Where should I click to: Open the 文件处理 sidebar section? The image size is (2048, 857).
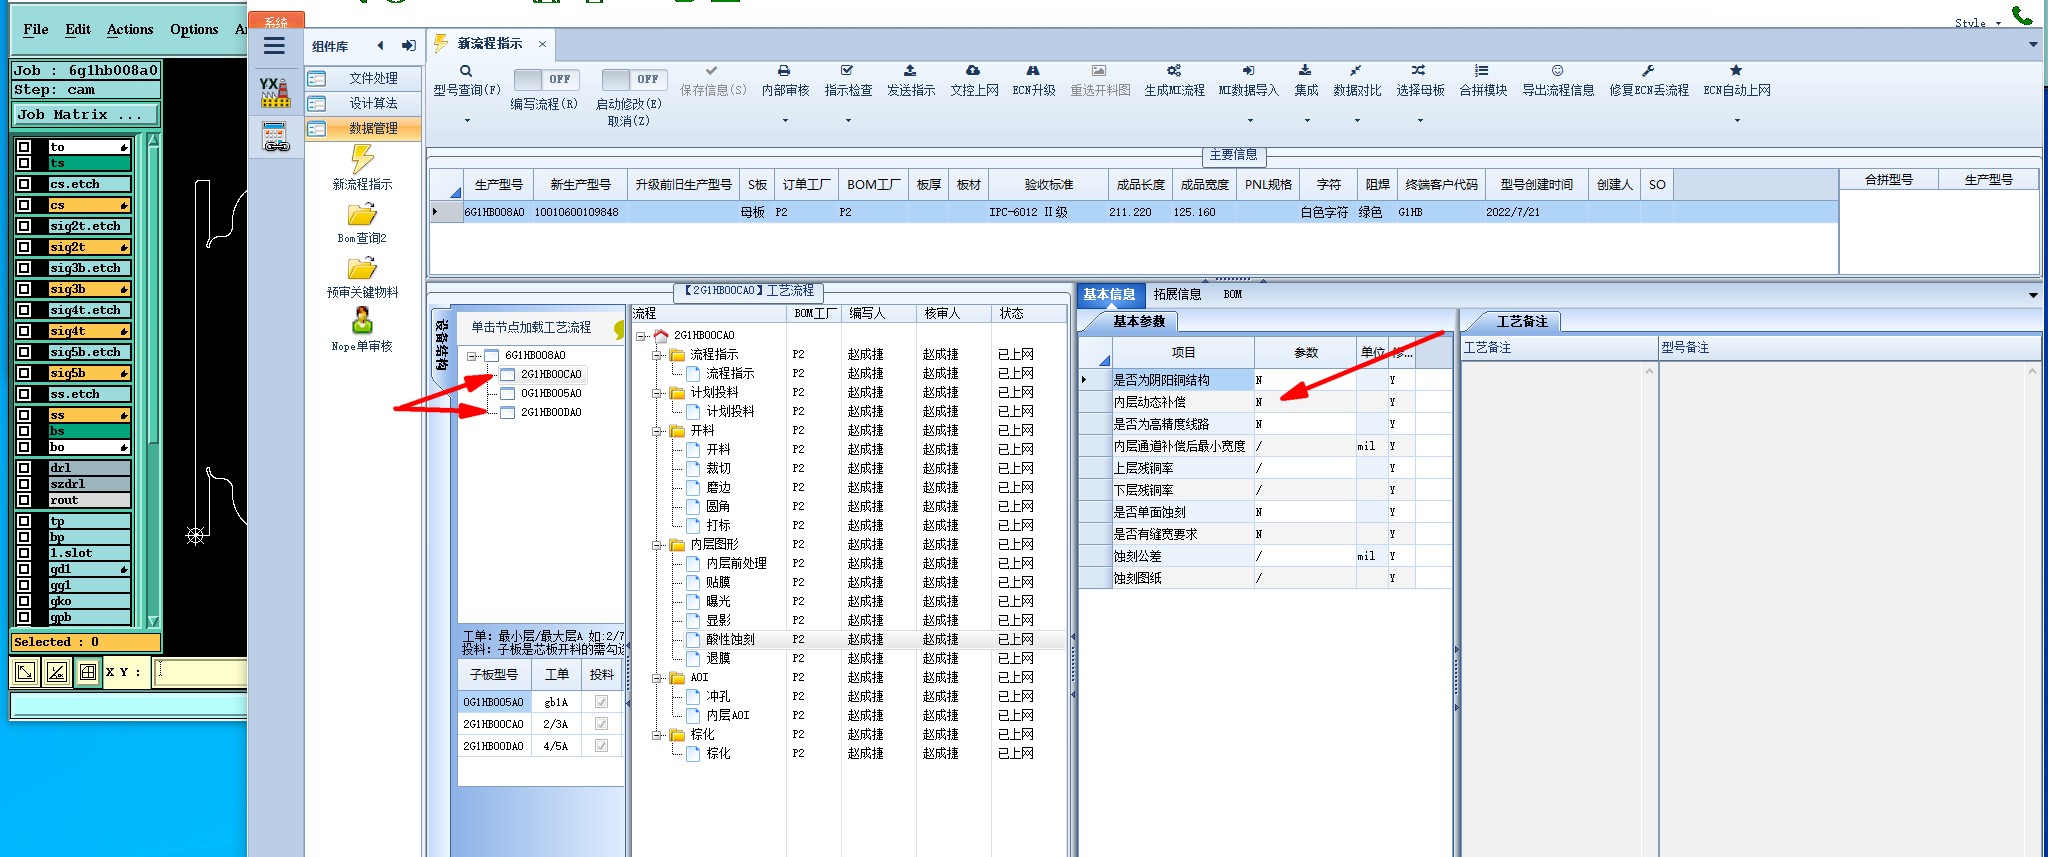(x=363, y=78)
